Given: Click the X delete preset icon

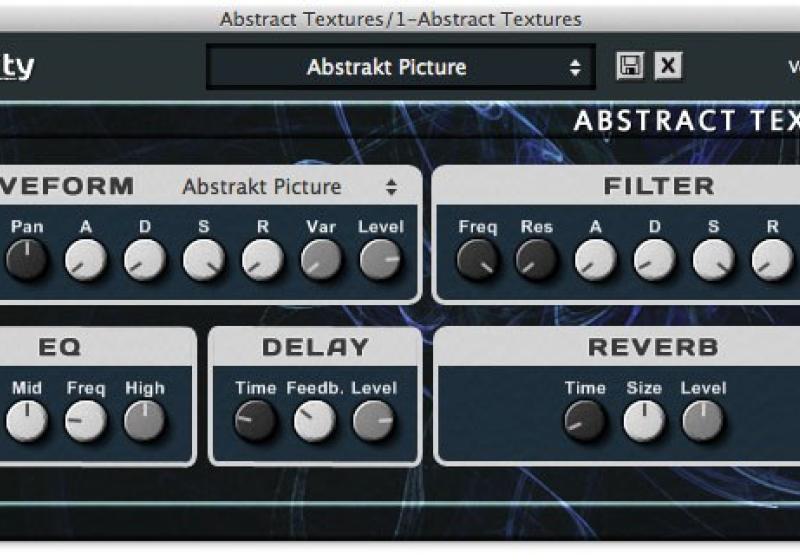Looking at the screenshot, I should pyautogui.click(x=668, y=67).
